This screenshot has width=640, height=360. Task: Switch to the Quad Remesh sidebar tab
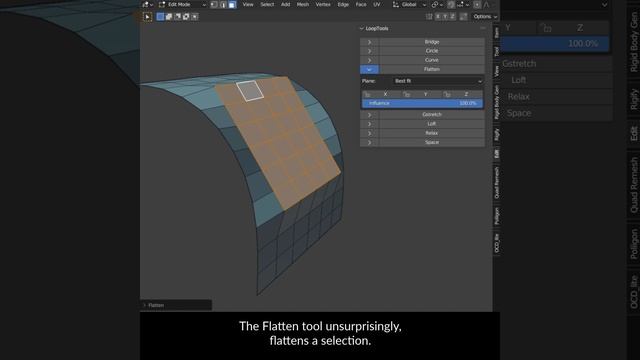pos(496,183)
